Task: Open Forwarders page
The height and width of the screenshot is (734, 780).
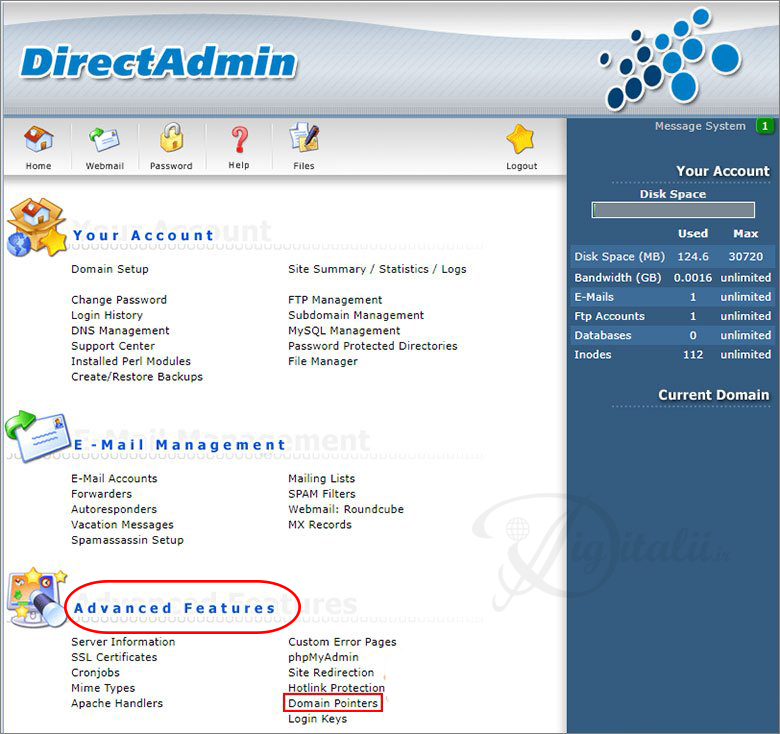Action: pyautogui.click(x=101, y=494)
